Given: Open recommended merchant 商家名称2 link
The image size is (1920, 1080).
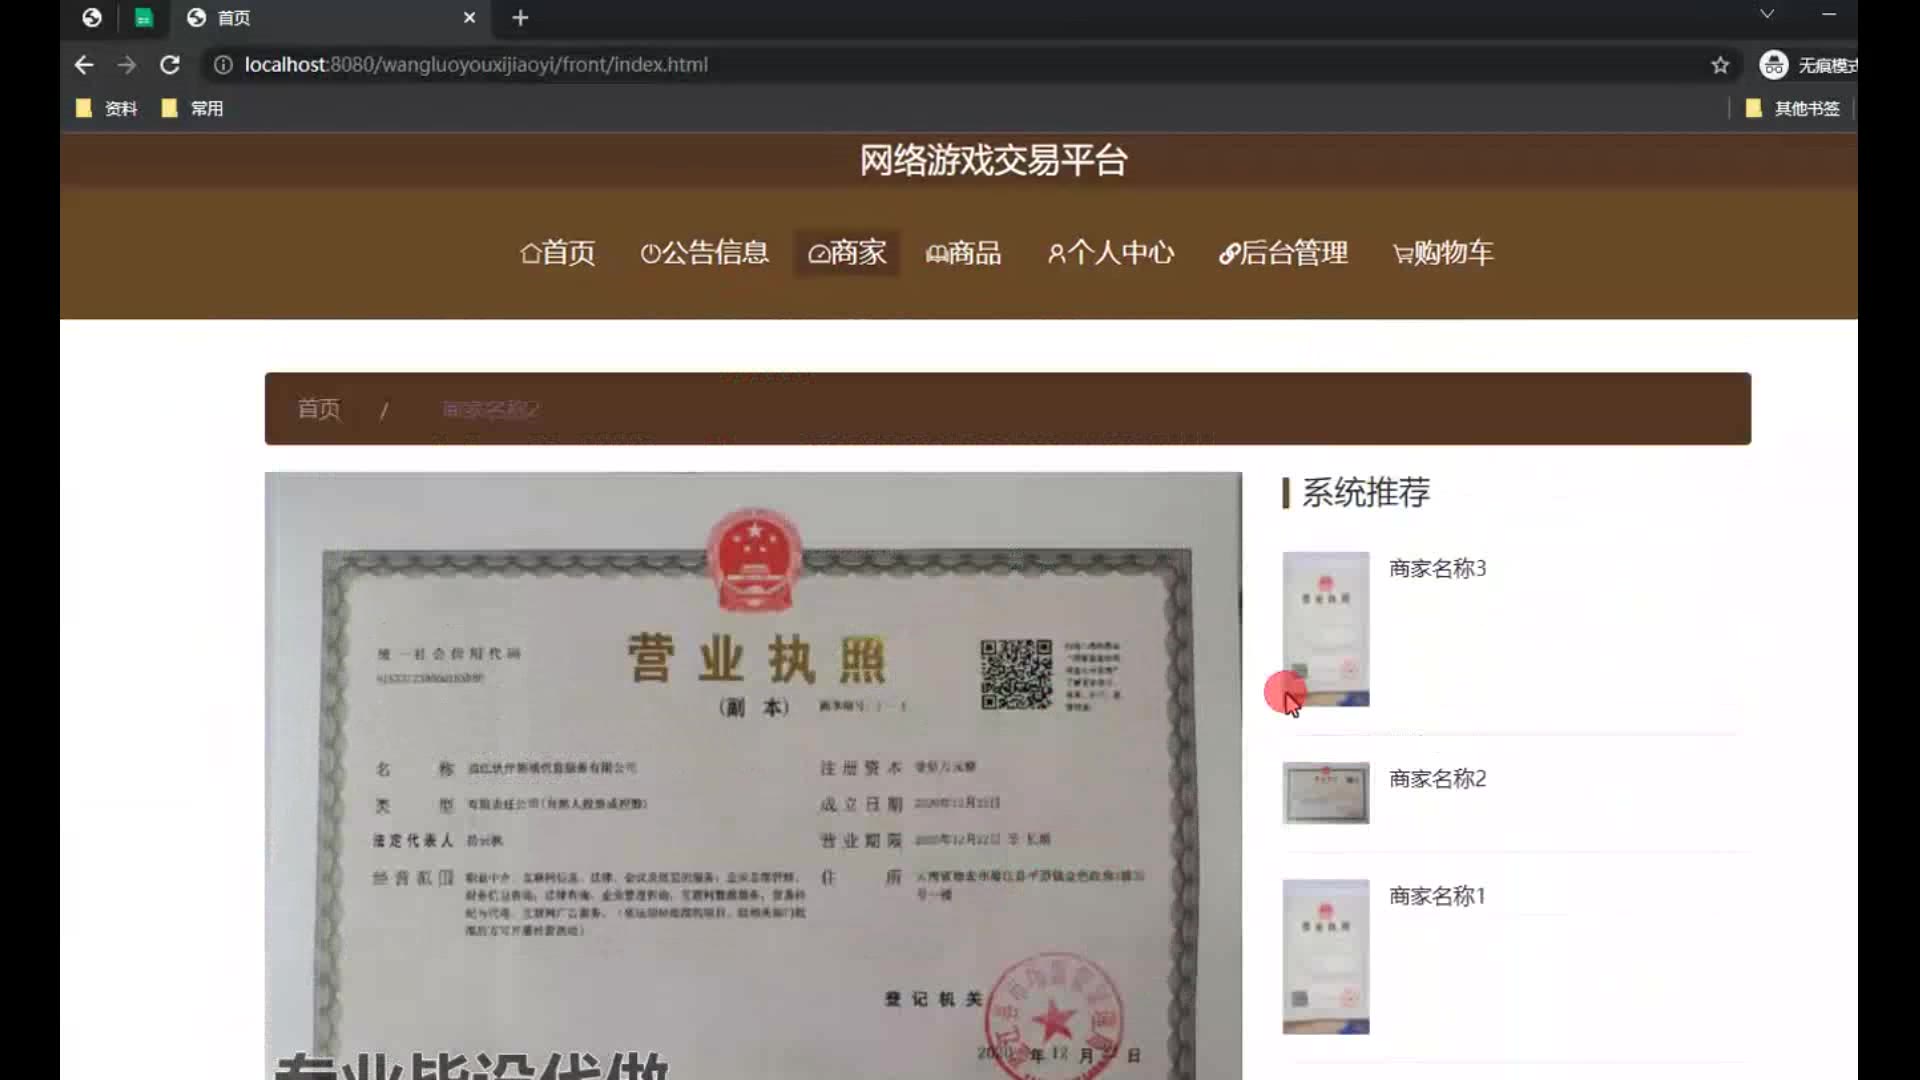Looking at the screenshot, I should point(1438,778).
